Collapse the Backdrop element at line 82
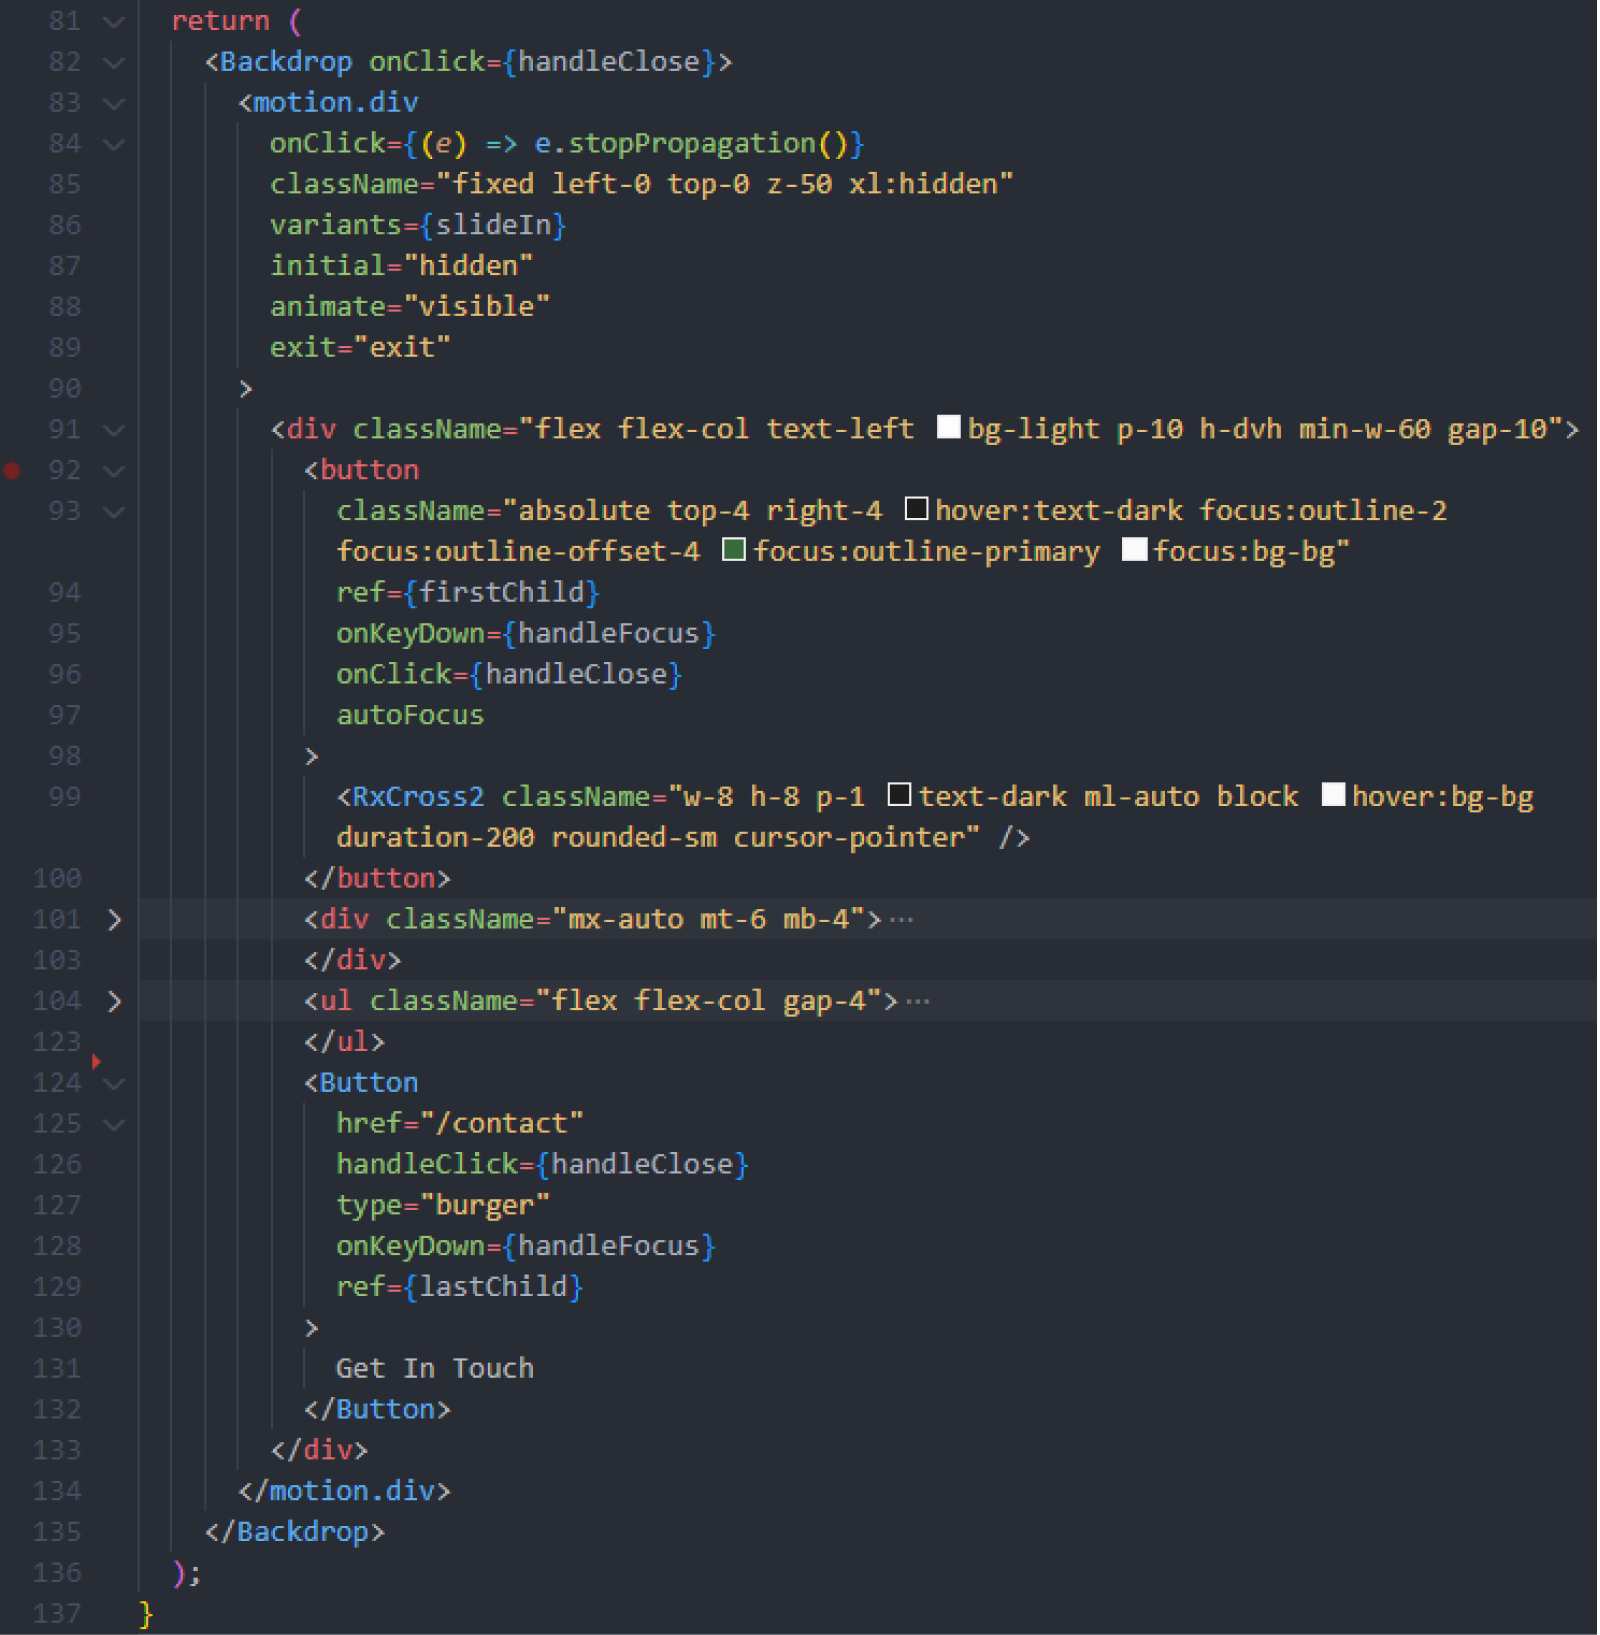The image size is (1600, 1635). (x=115, y=62)
